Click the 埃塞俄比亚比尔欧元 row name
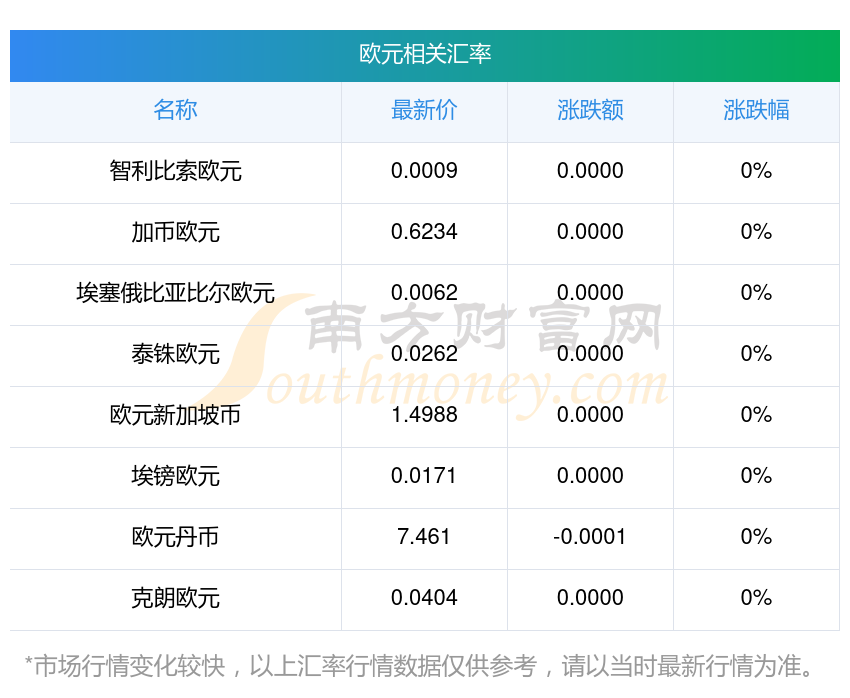The height and width of the screenshot is (698, 850). click(x=176, y=293)
